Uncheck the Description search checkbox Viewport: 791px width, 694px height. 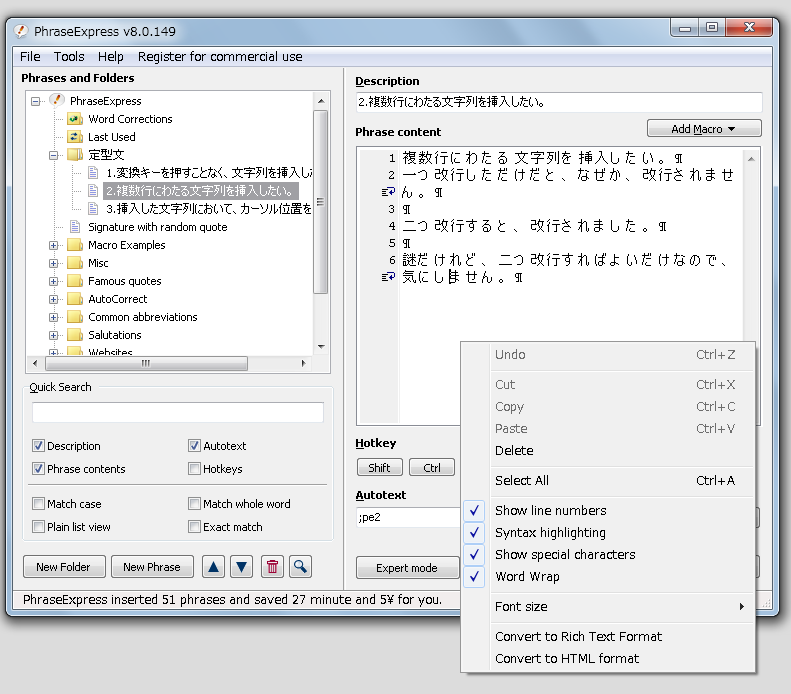[39, 446]
